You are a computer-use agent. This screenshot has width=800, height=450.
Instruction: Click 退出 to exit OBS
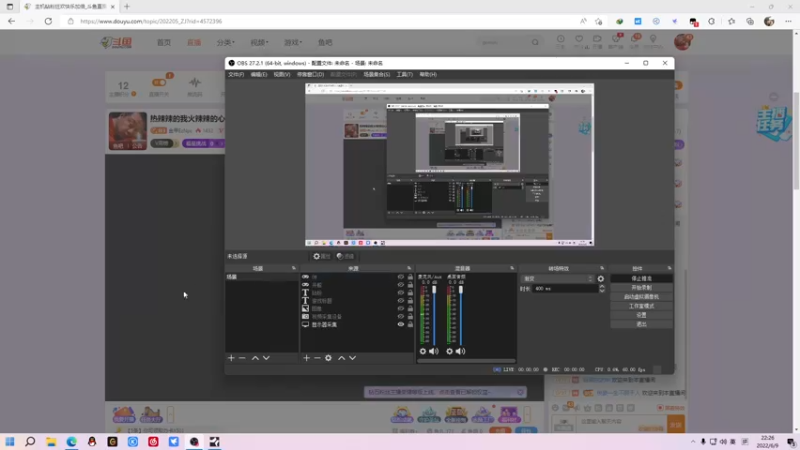pos(641,324)
